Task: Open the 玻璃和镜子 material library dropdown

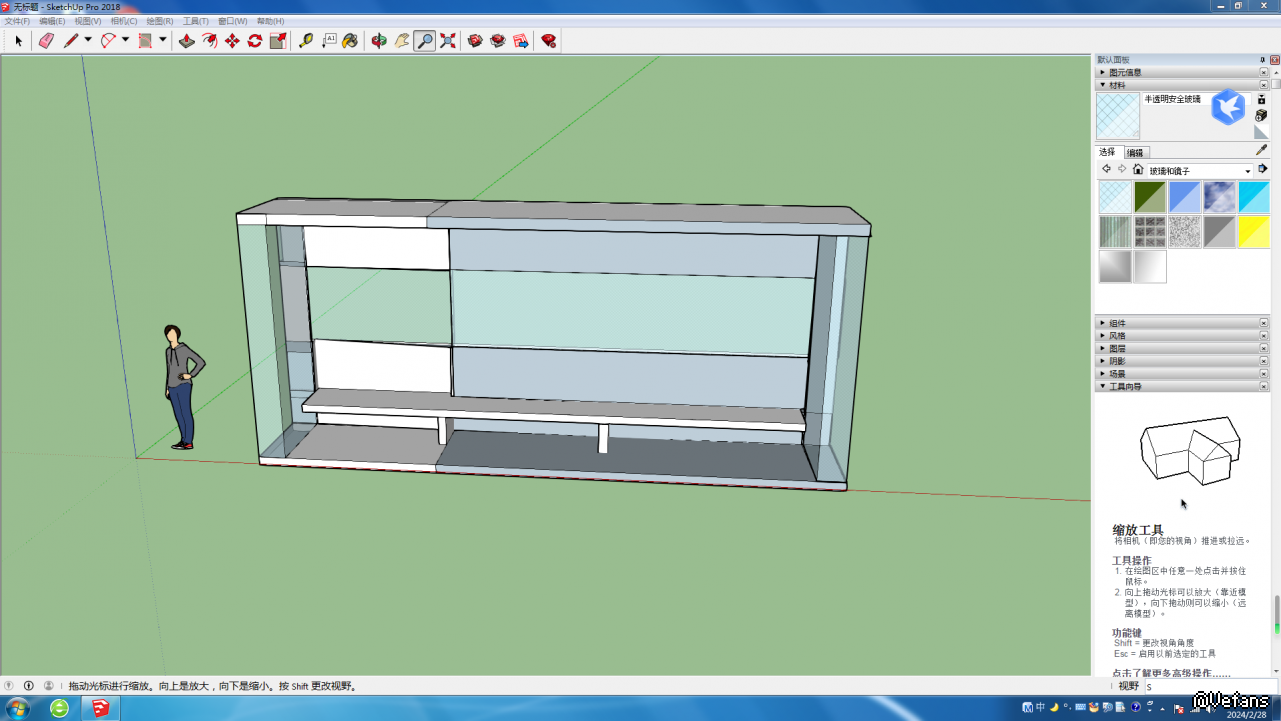Action: tap(1247, 171)
